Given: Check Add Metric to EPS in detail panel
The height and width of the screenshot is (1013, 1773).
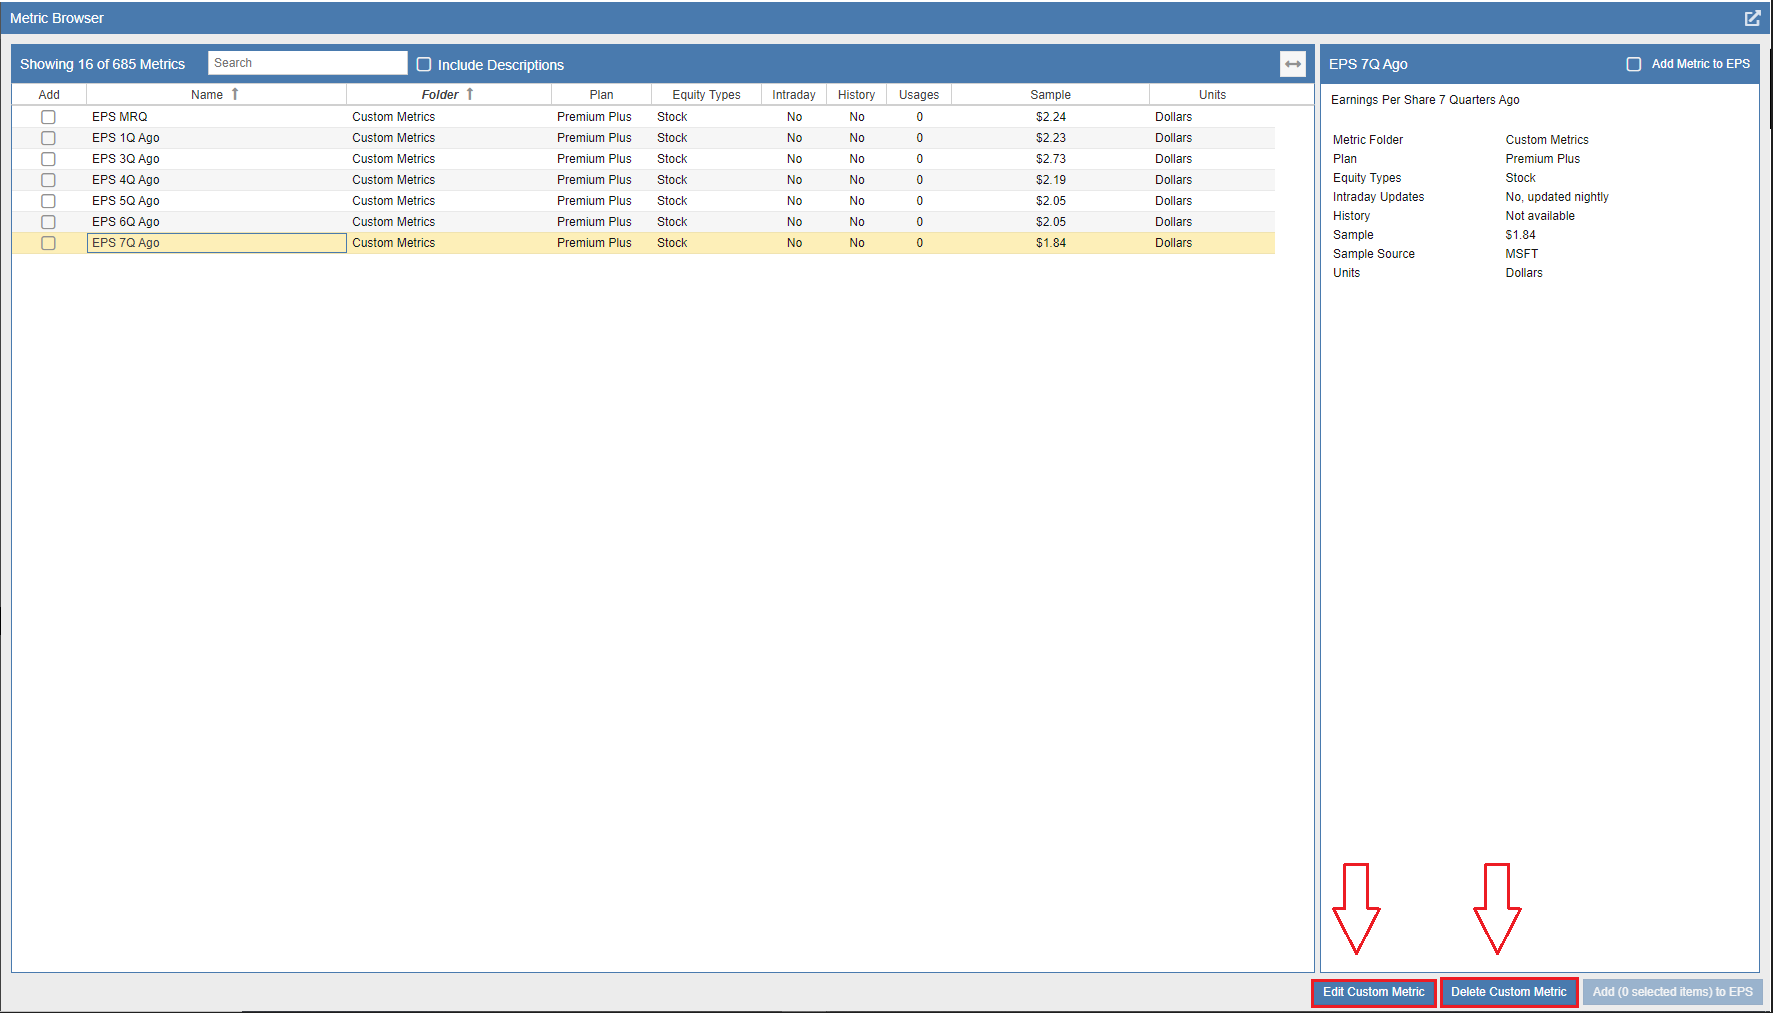Looking at the screenshot, I should click(1634, 63).
